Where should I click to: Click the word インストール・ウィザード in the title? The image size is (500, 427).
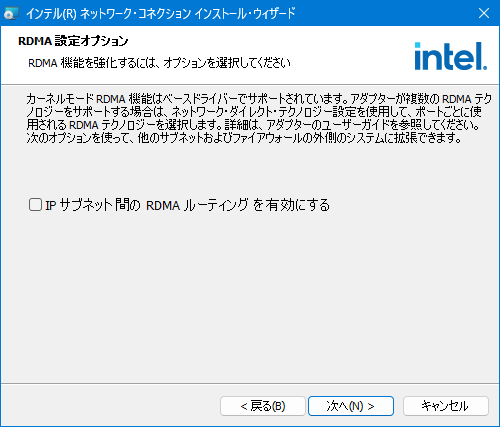click(x=245, y=14)
